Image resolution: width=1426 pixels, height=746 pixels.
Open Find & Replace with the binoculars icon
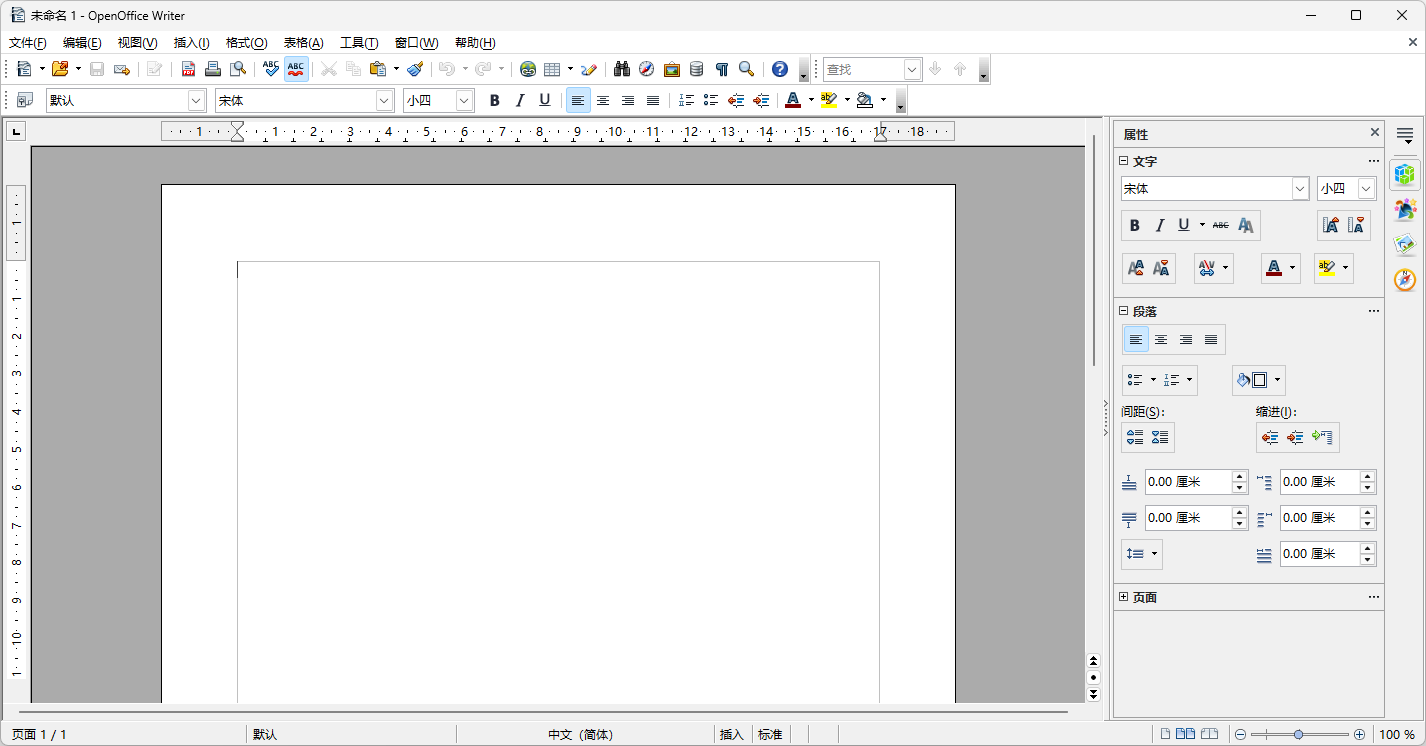(622, 69)
